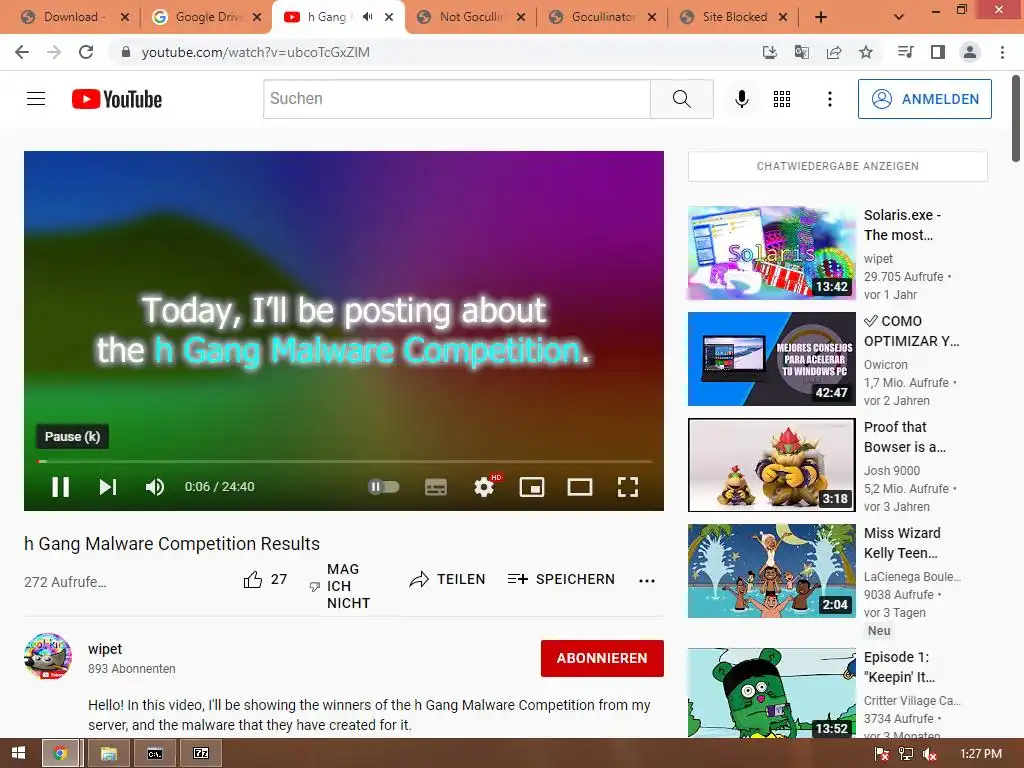This screenshot has height=768, width=1024.
Task: Activate miniplayer mode icon
Action: tap(532, 487)
